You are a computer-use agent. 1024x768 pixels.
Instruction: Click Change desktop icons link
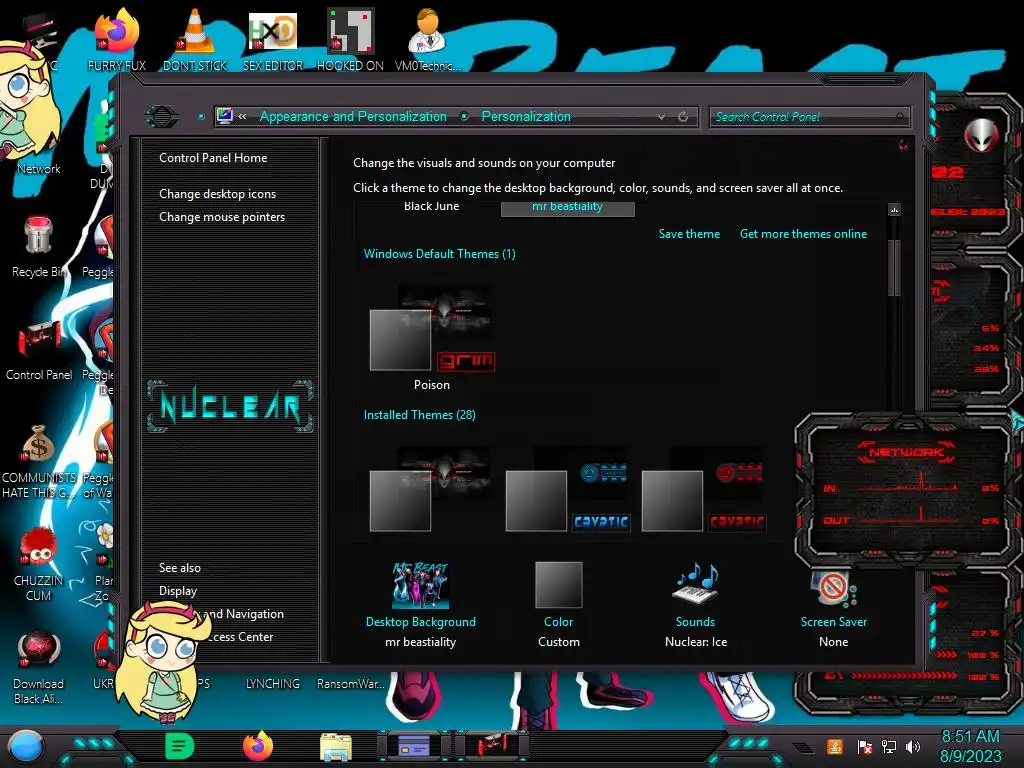217,194
